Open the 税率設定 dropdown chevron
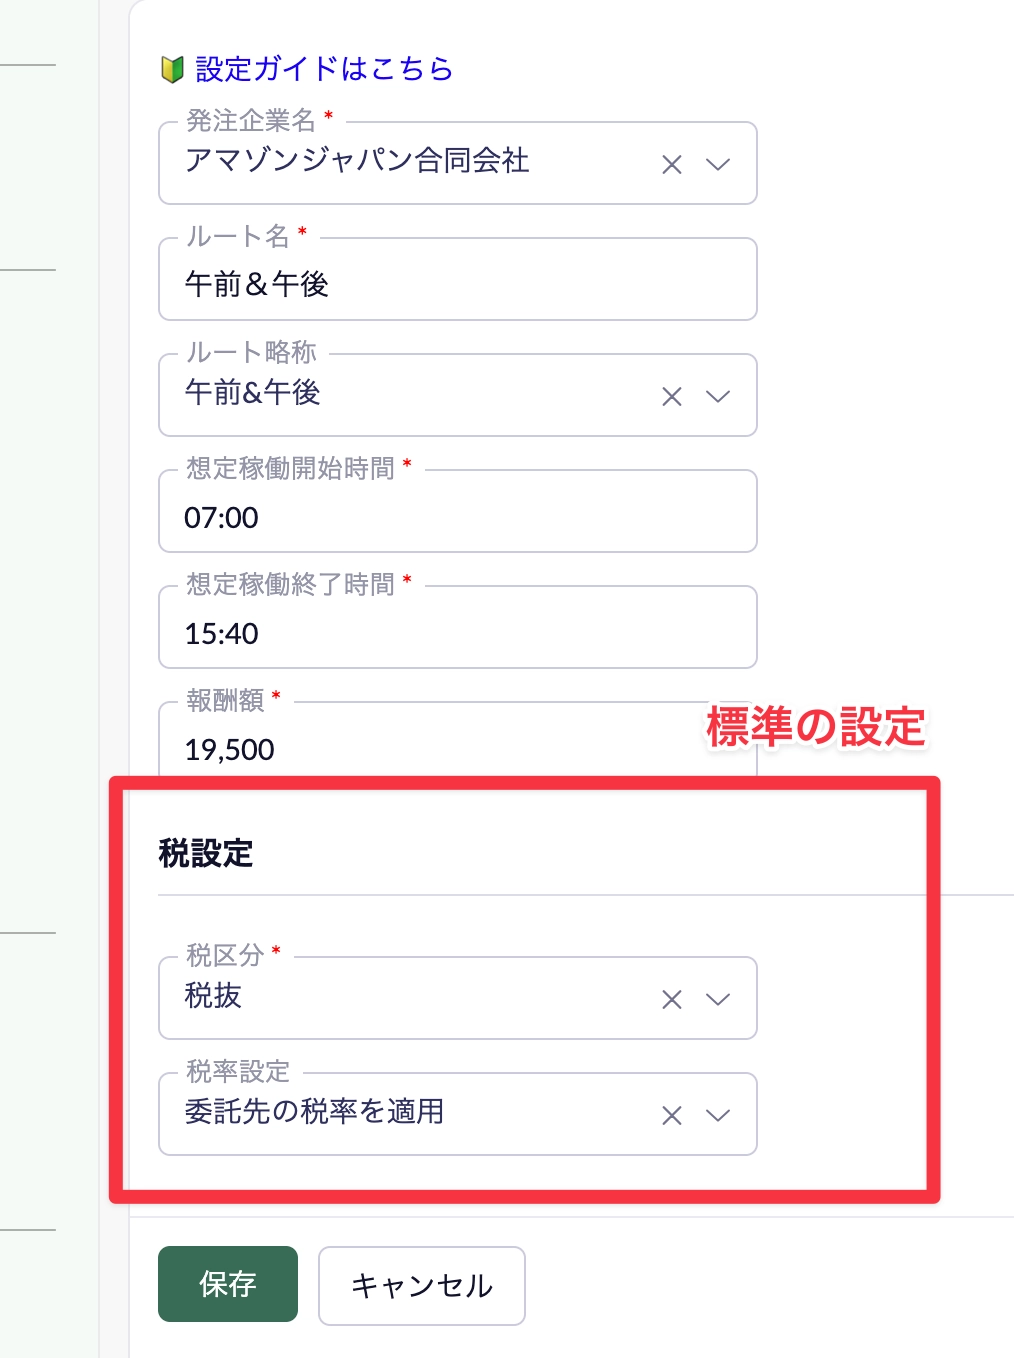Screen dimensions: 1014x1358 (718, 1116)
